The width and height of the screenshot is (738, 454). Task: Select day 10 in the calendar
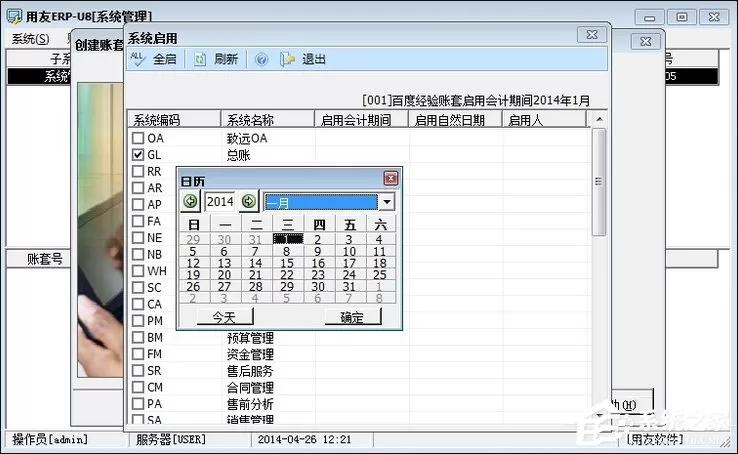click(349, 251)
